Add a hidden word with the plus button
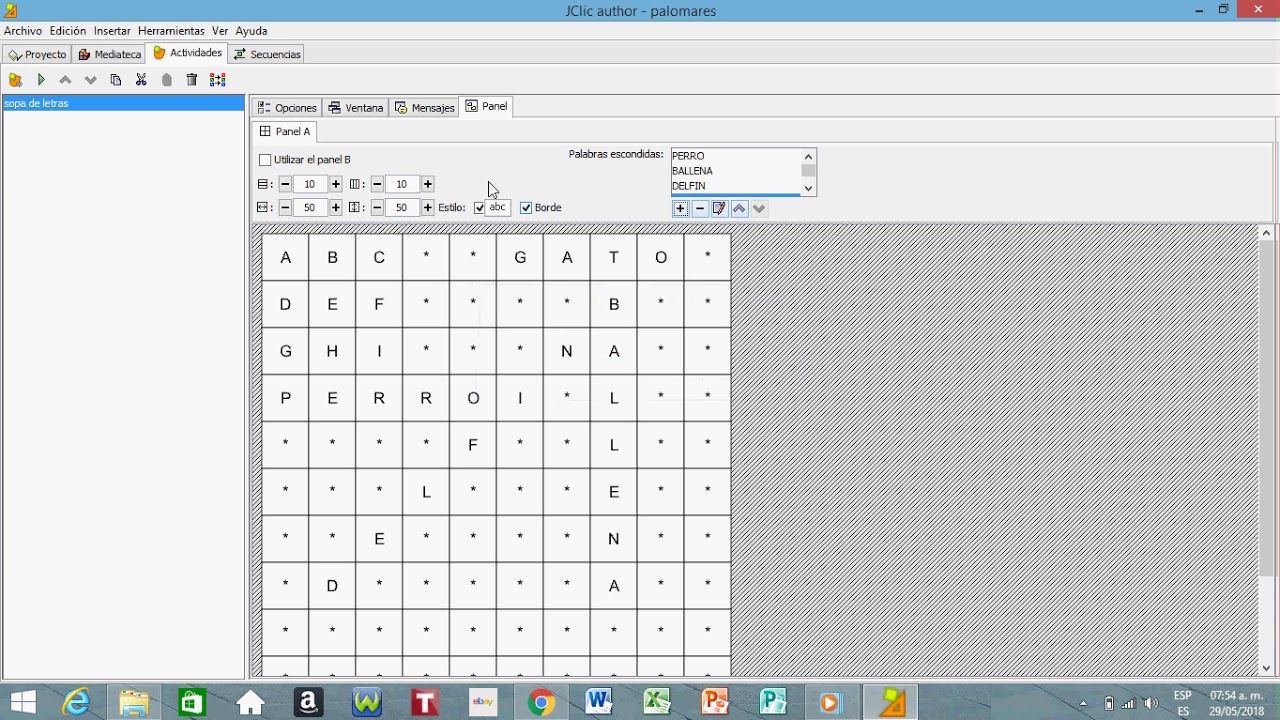 (x=681, y=208)
